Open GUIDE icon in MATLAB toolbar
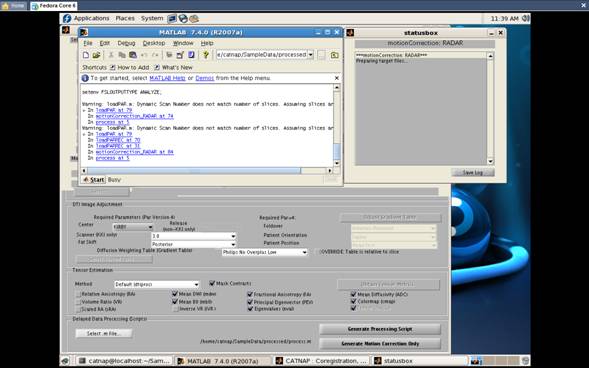This screenshot has width=589, height=368. click(x=180, y=55)
